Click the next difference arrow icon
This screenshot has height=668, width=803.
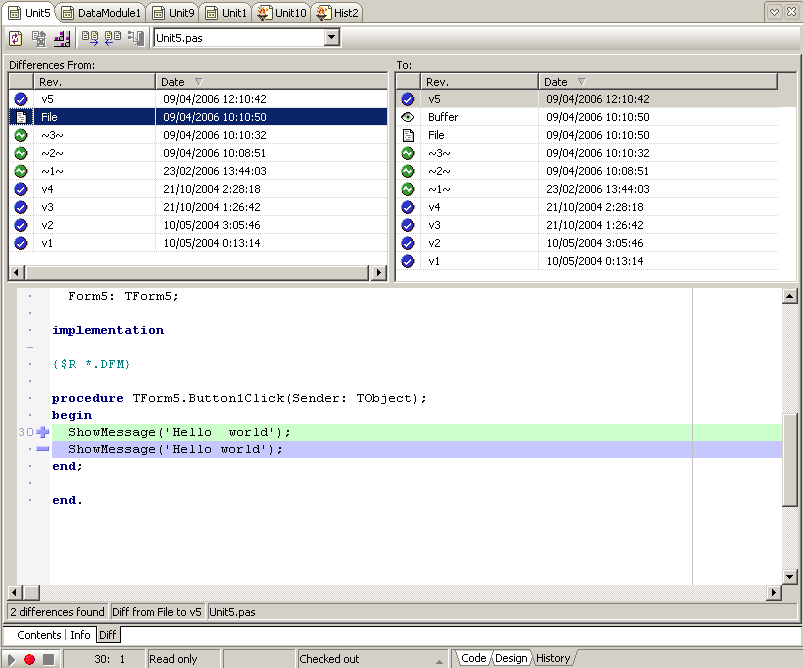[89, 38]
